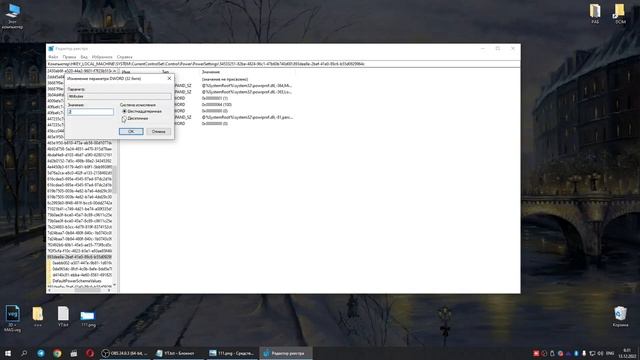Viewport: 640px width, 360px height.
Task: Open the Корзина recycle bin icon
Action: point(620,317)
